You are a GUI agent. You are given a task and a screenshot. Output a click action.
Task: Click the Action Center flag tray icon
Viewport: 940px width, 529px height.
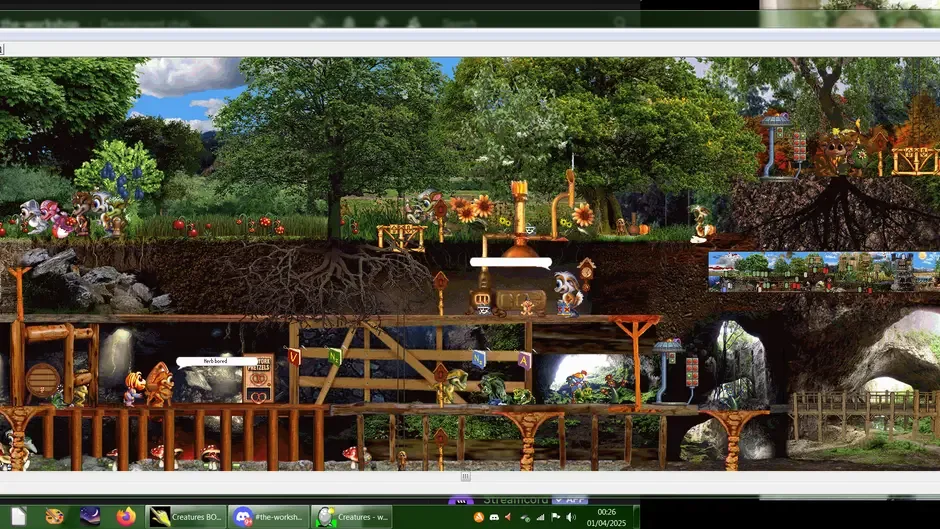point(556,517)
